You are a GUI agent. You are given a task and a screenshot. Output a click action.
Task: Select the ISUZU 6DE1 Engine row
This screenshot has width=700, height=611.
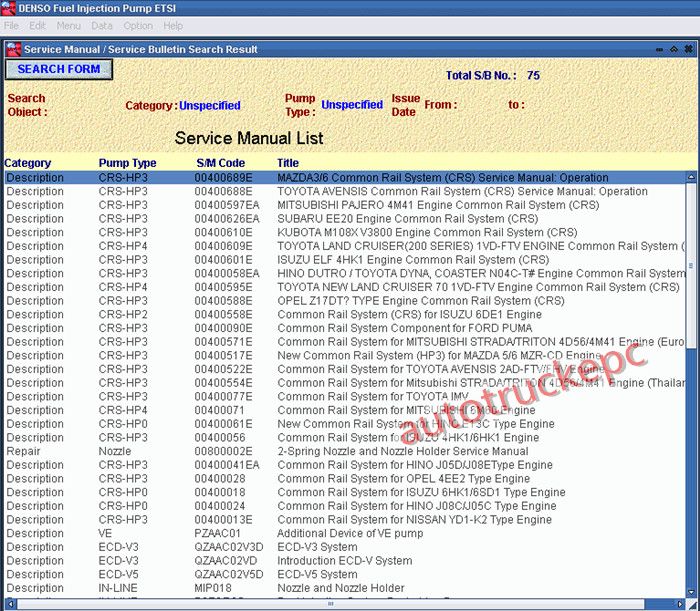(345, 315)
